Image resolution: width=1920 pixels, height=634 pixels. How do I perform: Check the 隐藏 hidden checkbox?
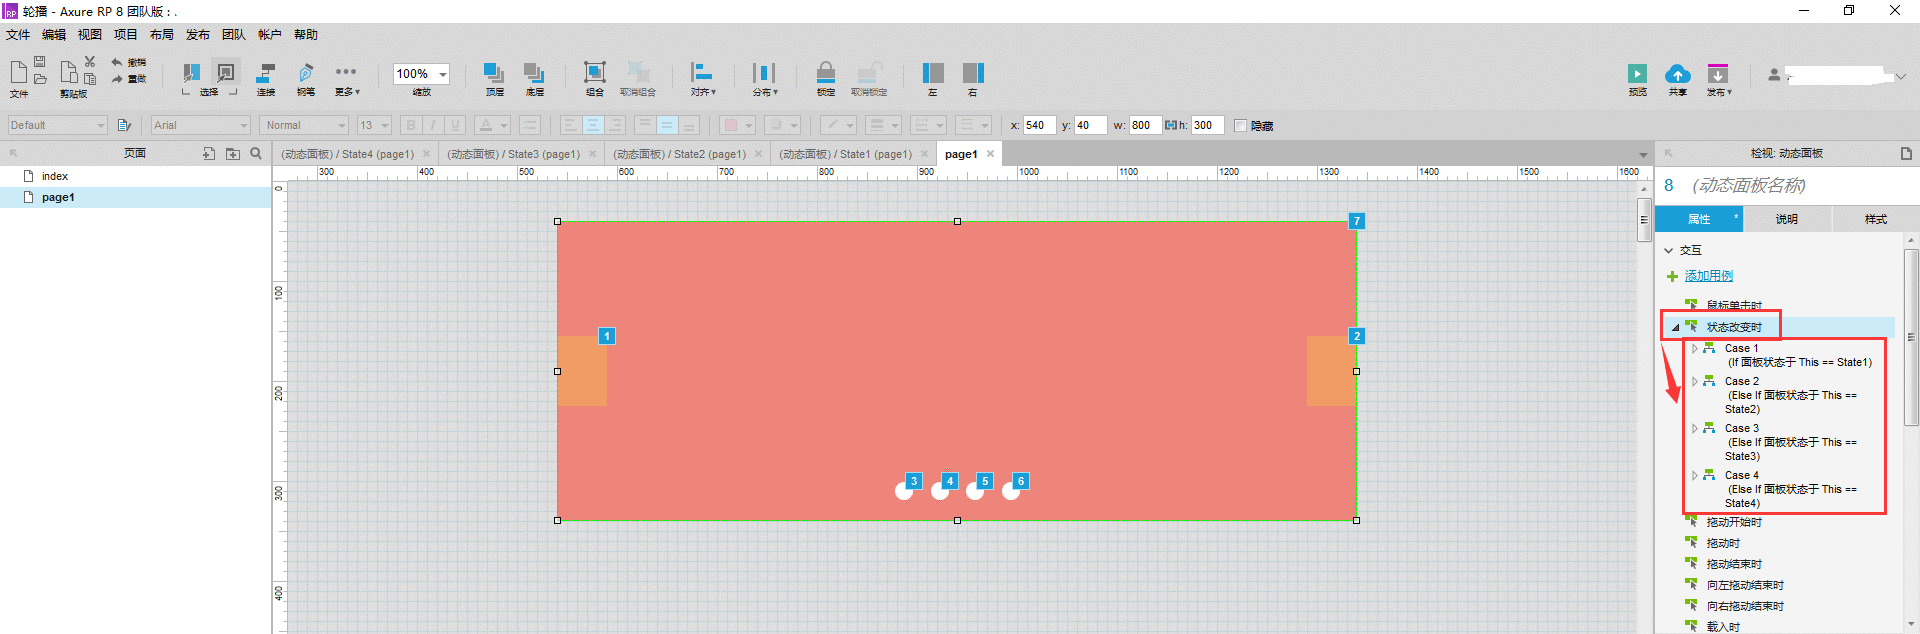(x=1240, y=126)
